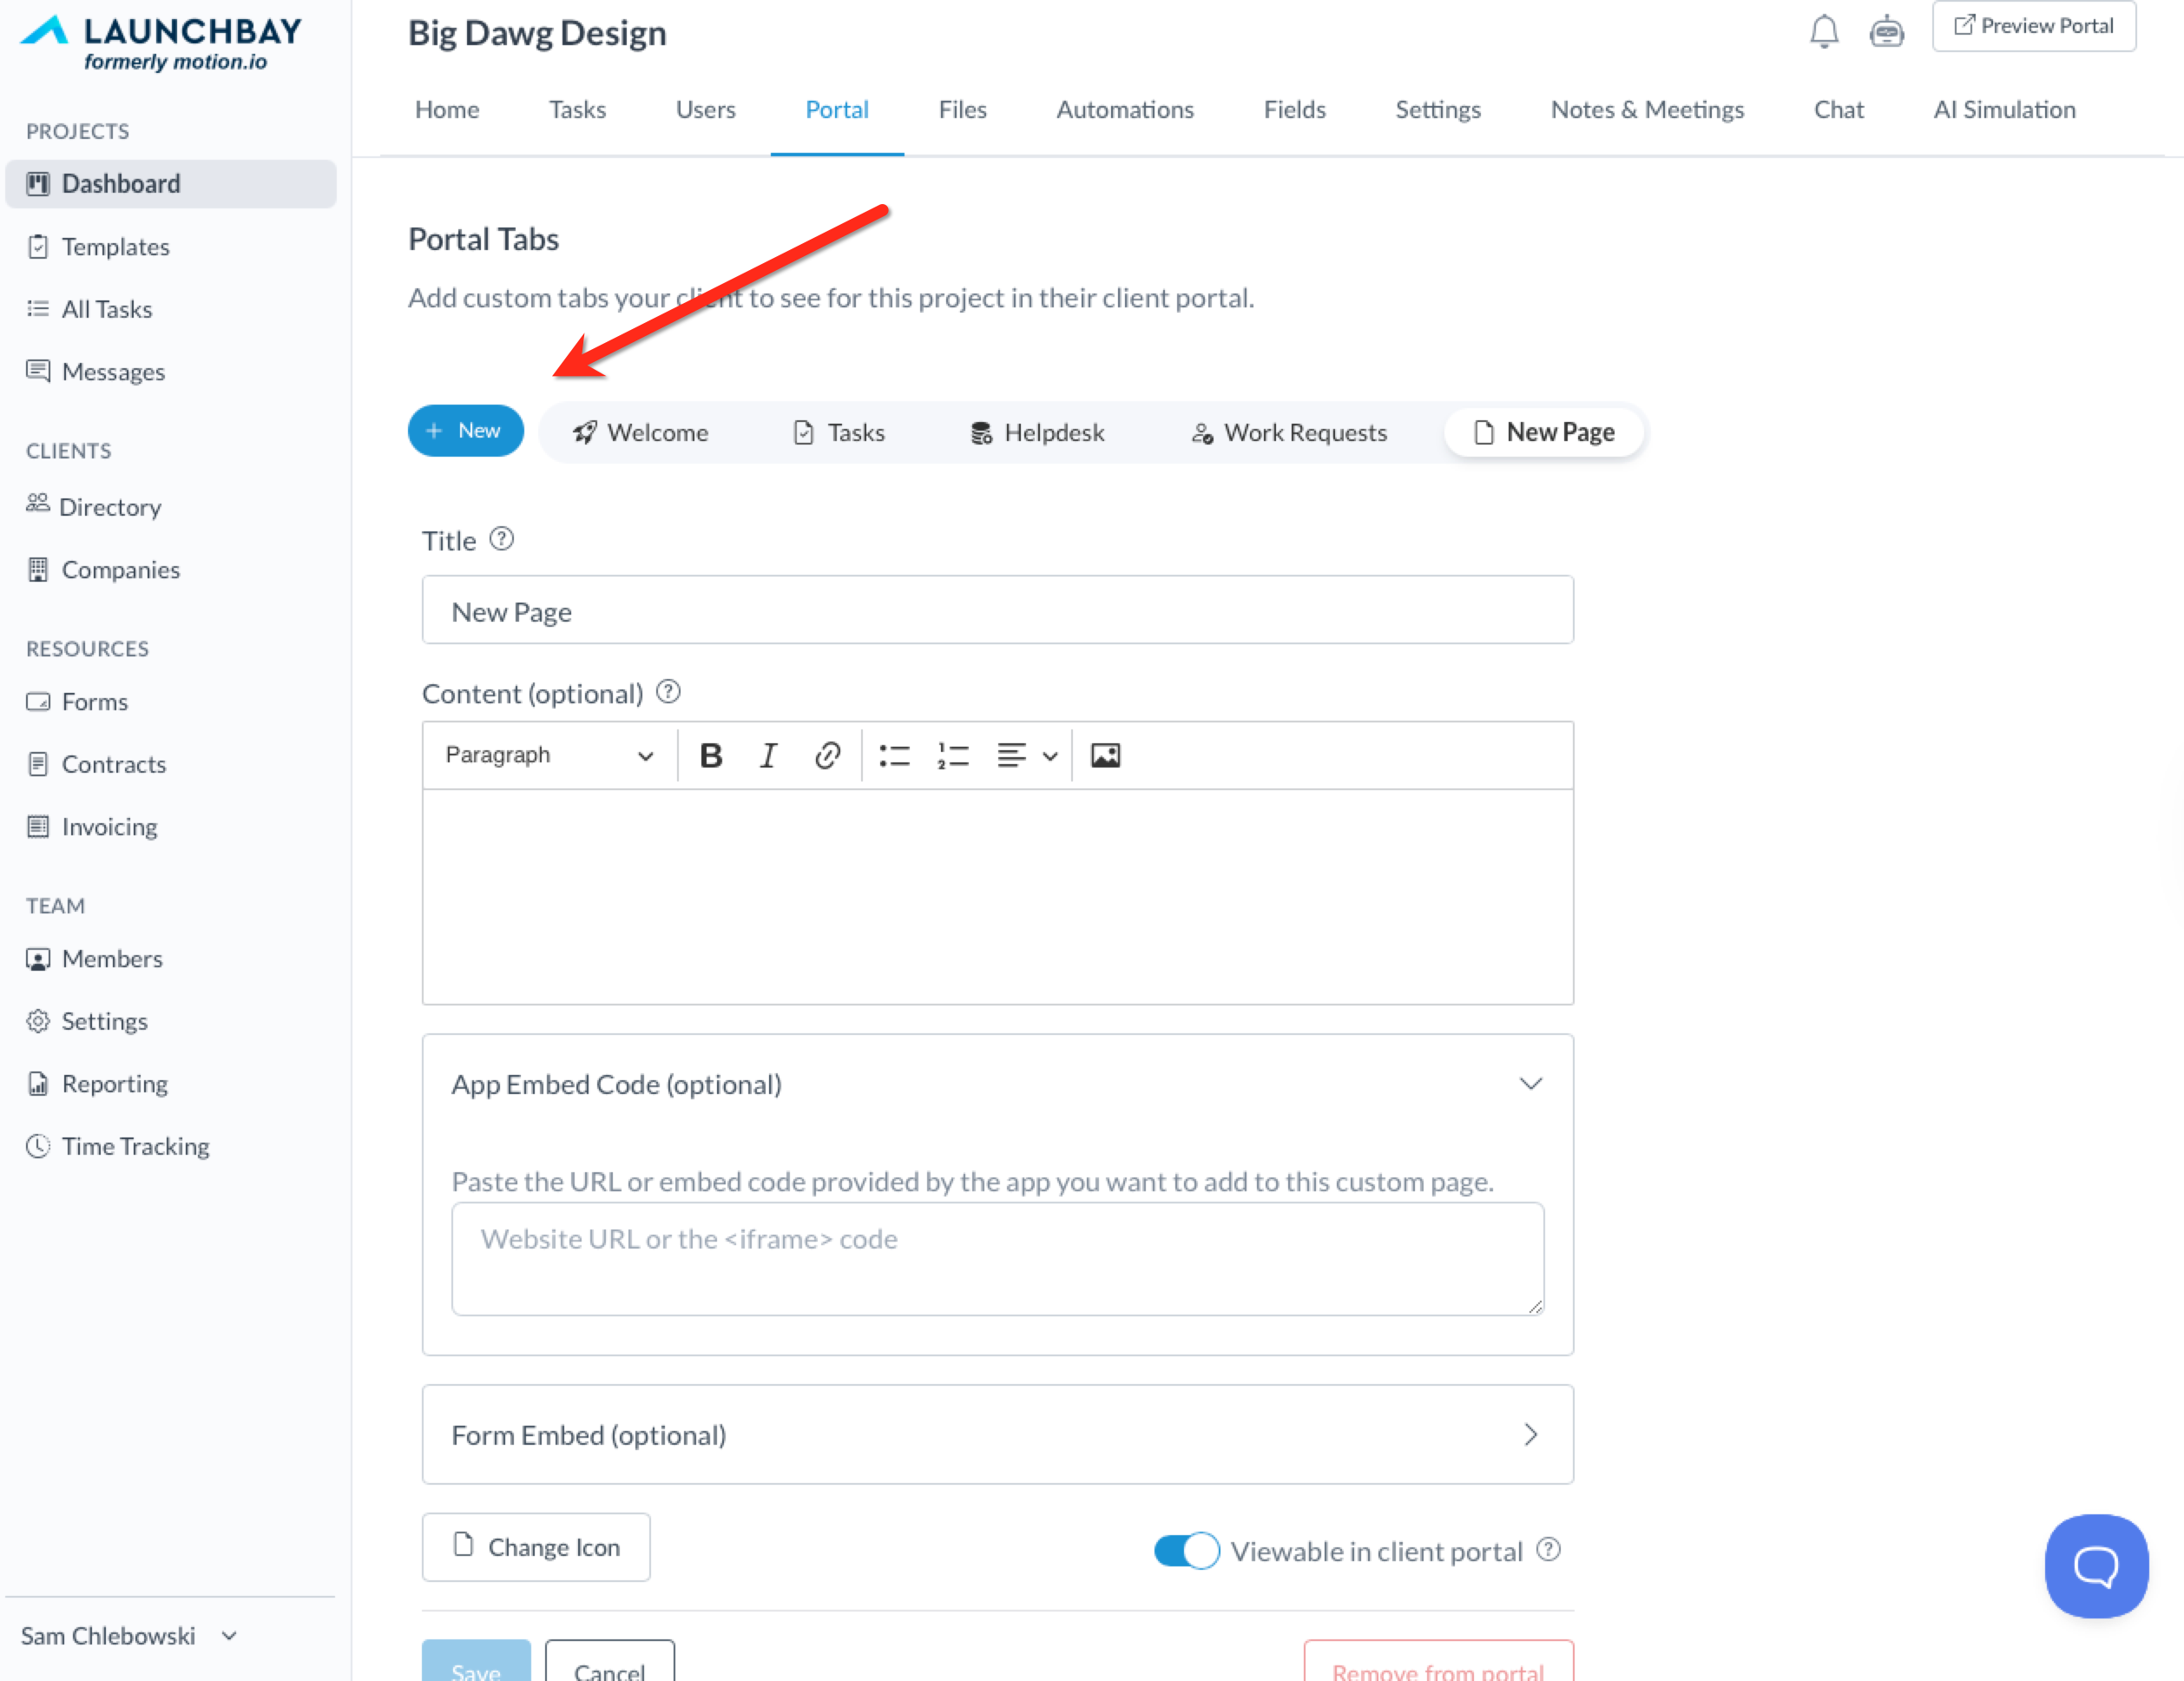Select the Helpdesk portal tab
Viewport: 2184px width, 1681px height.
pos(1037,433)
